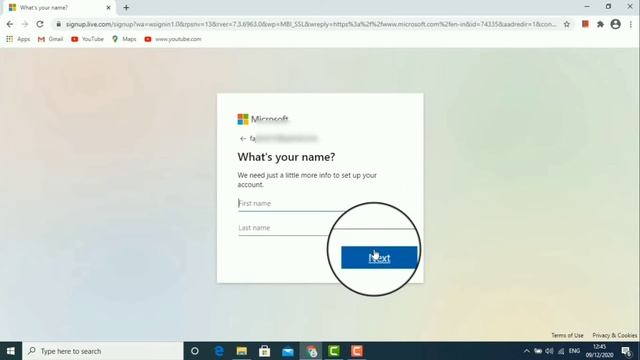Open the Apps bookmark shortcut
This screenshot has width=640, height=360.
pos(18,39)
